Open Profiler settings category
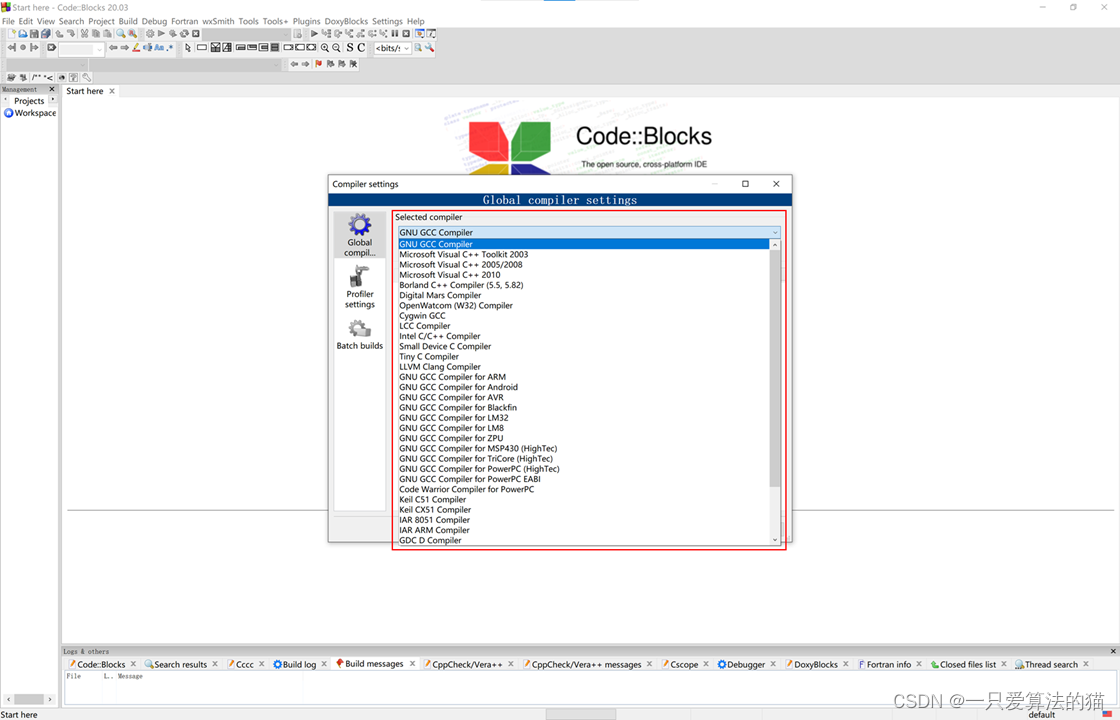This screenshot has height=720, width=1120. 360,286
